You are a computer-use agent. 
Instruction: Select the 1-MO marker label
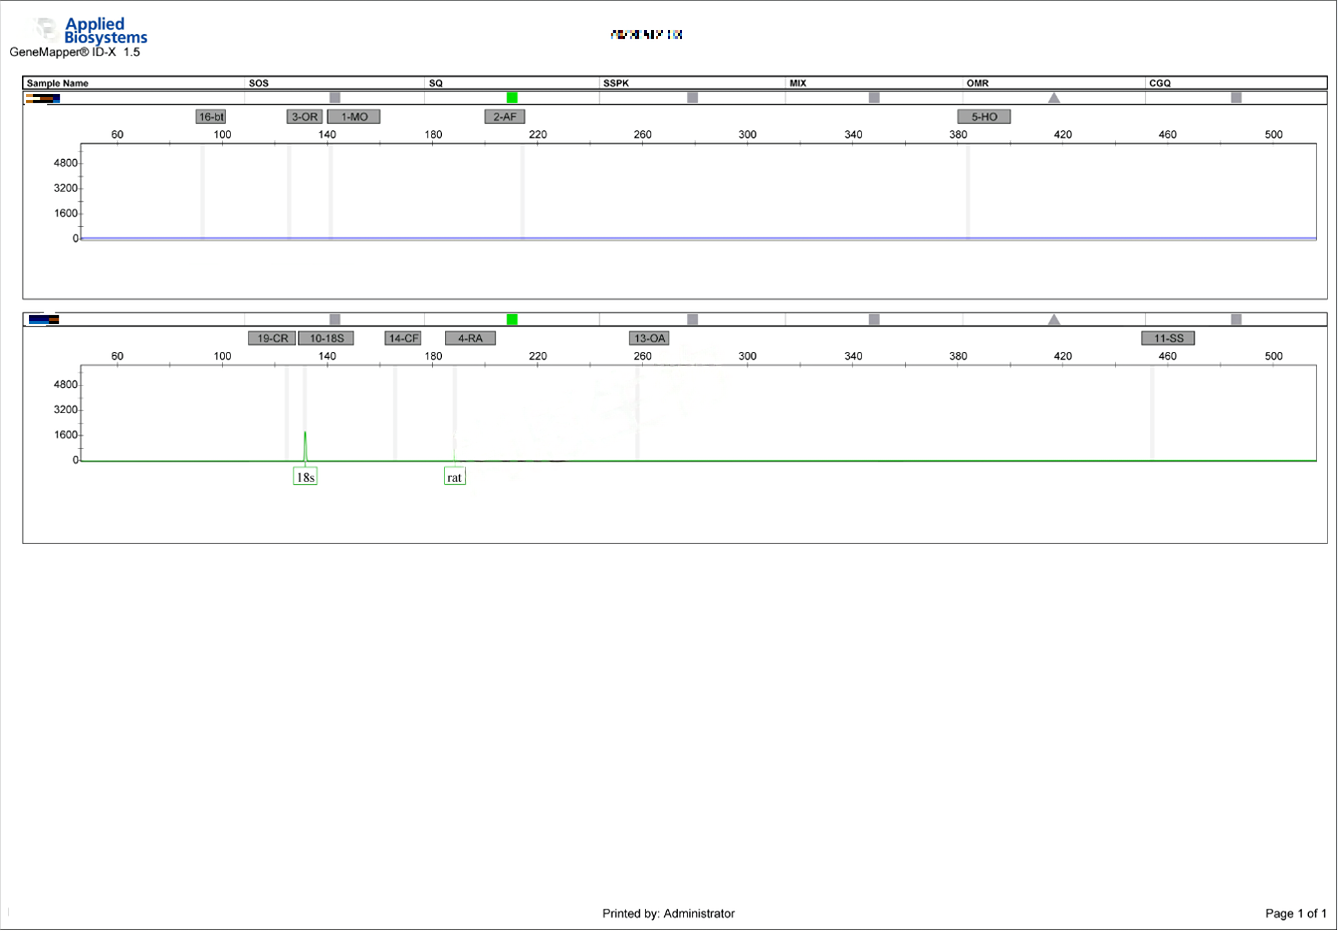click(x=354, y=117)
